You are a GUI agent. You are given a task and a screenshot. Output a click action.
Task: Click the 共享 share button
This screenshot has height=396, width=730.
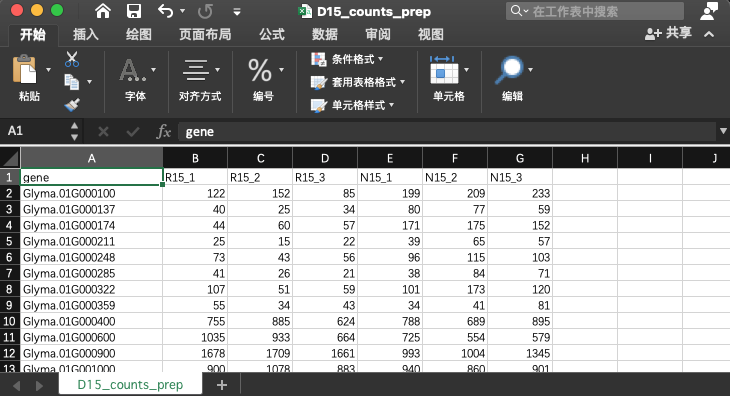669,33
